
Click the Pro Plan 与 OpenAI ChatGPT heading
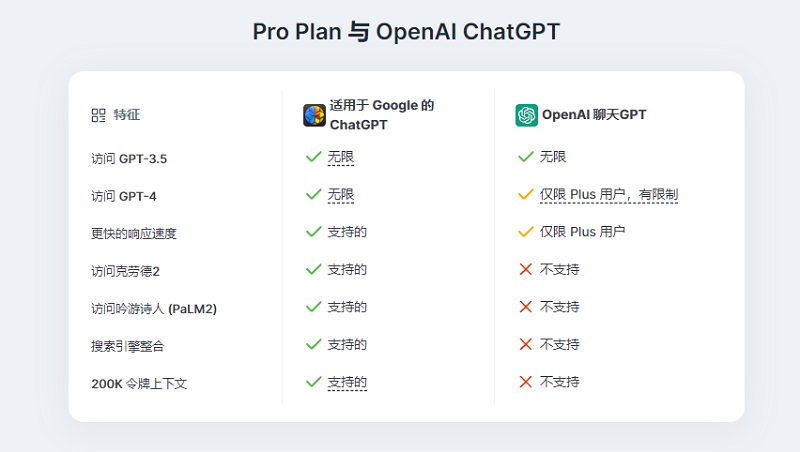coord(407,32)
